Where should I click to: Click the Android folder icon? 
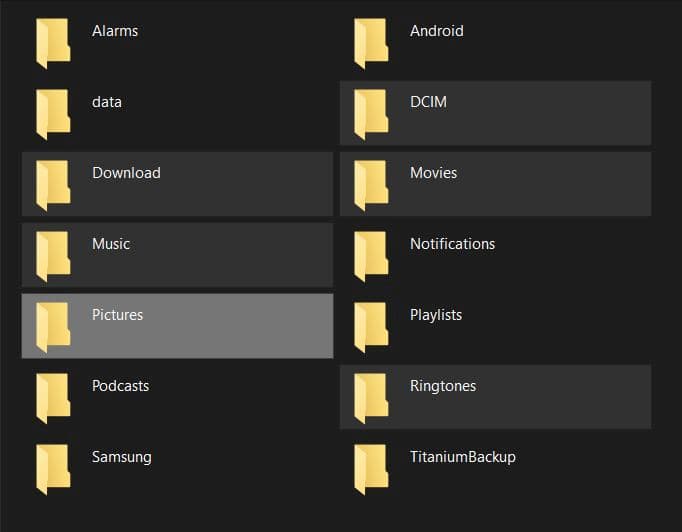[x=371, y=43]
